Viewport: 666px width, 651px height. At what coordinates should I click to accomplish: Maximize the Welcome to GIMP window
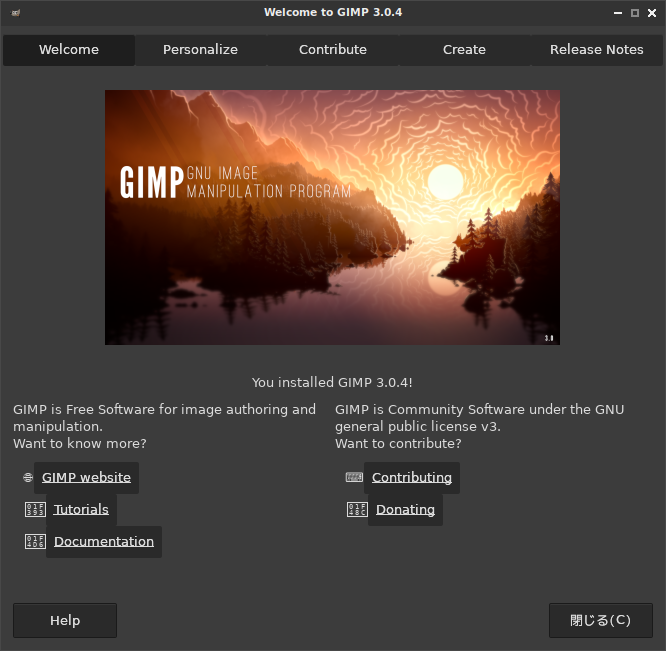[x=635, y=13]
